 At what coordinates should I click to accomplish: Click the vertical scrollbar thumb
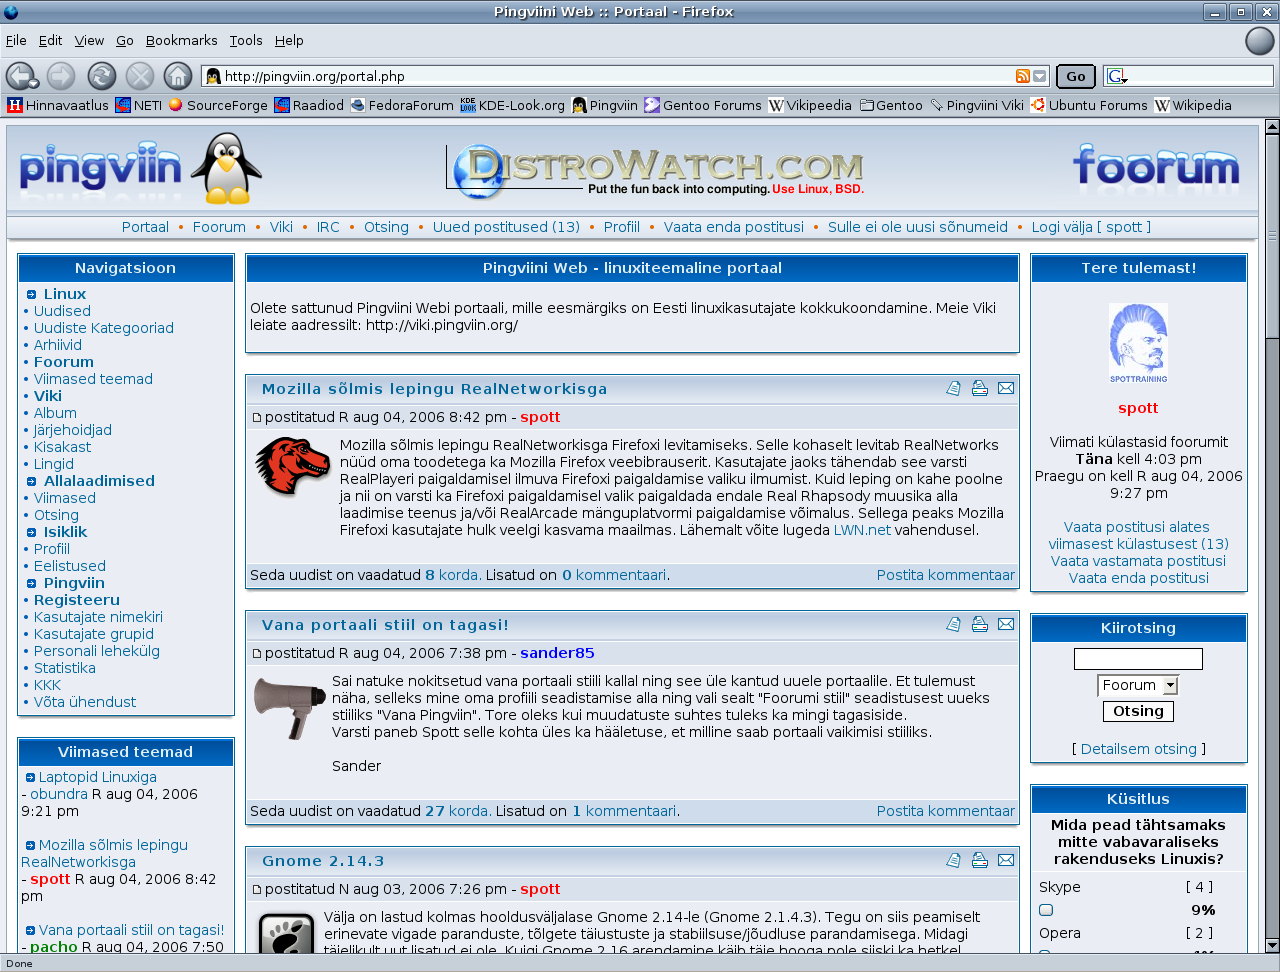(1272, 236)
